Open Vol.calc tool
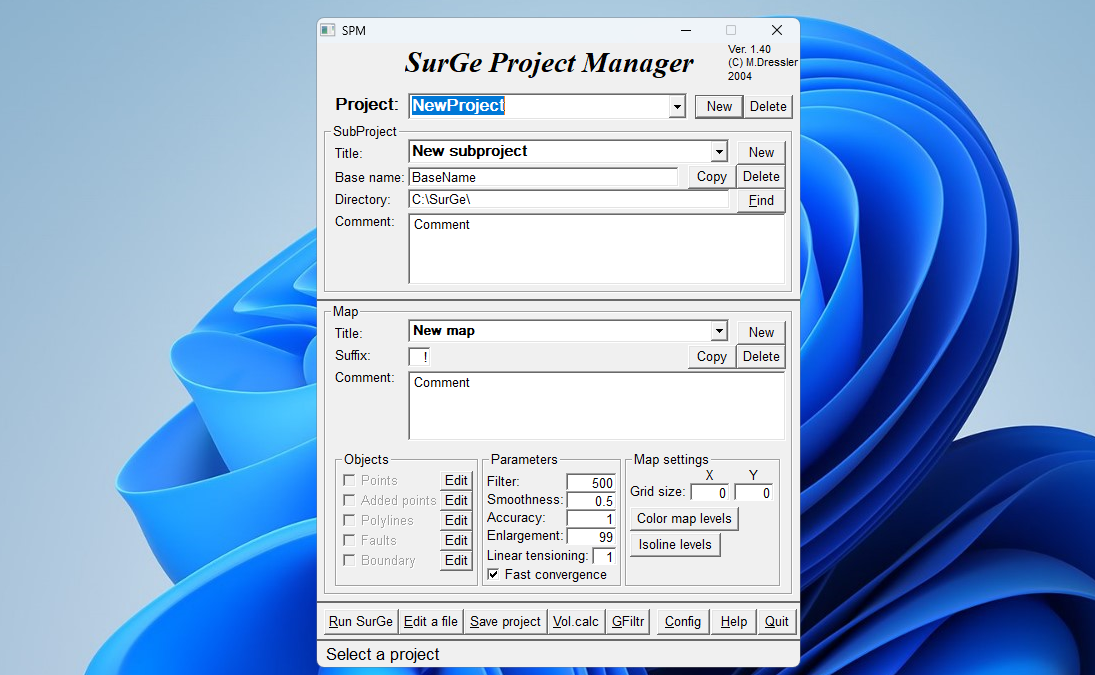 575,621
